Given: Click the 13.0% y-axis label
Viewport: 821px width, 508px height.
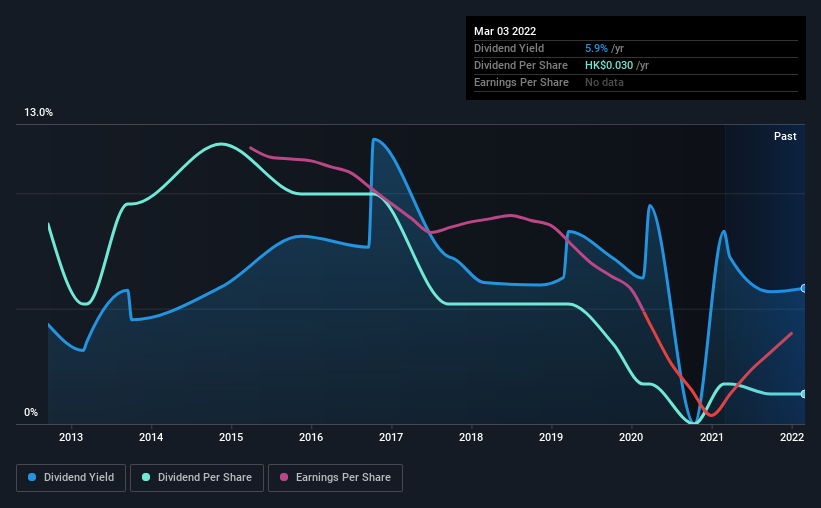Looking at the screenshot, I should (x=38, y=113).
